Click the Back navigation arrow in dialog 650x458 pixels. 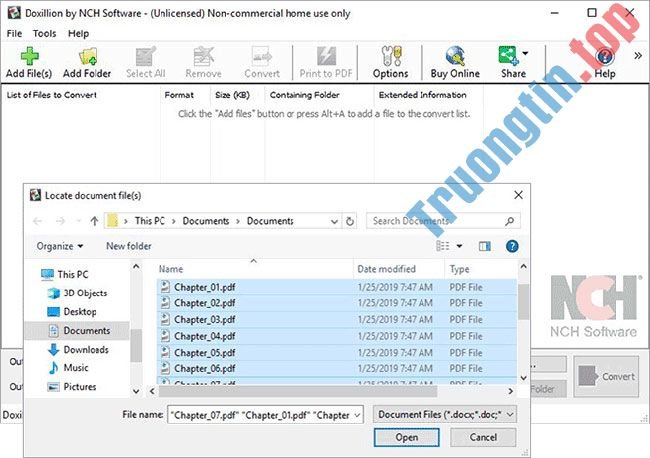pos(38,221)
